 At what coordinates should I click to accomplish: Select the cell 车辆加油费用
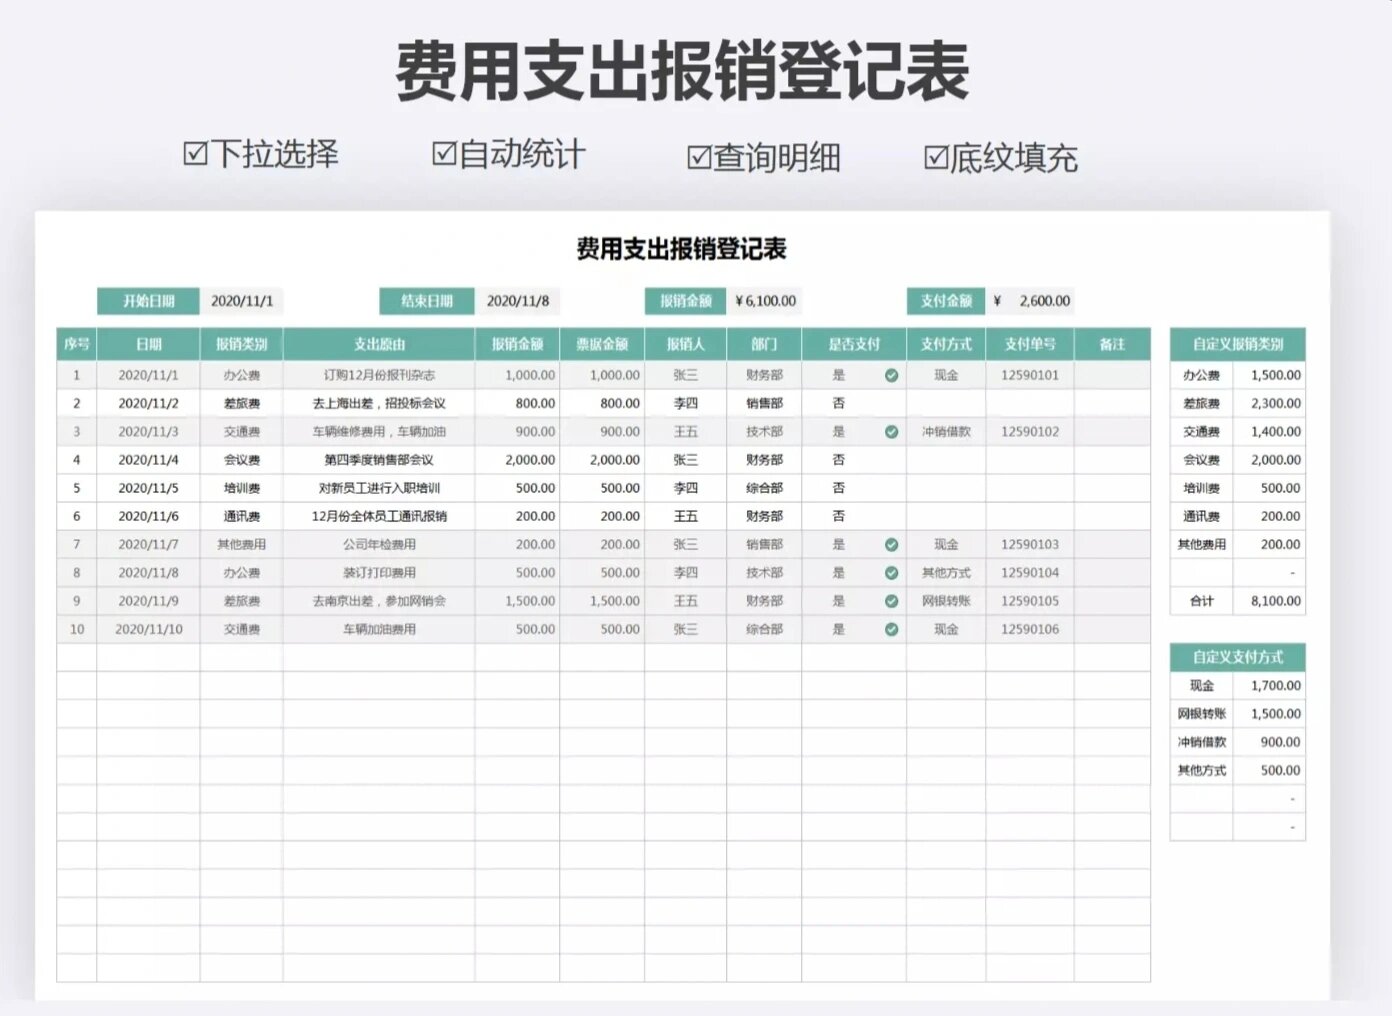coord(379,629)
